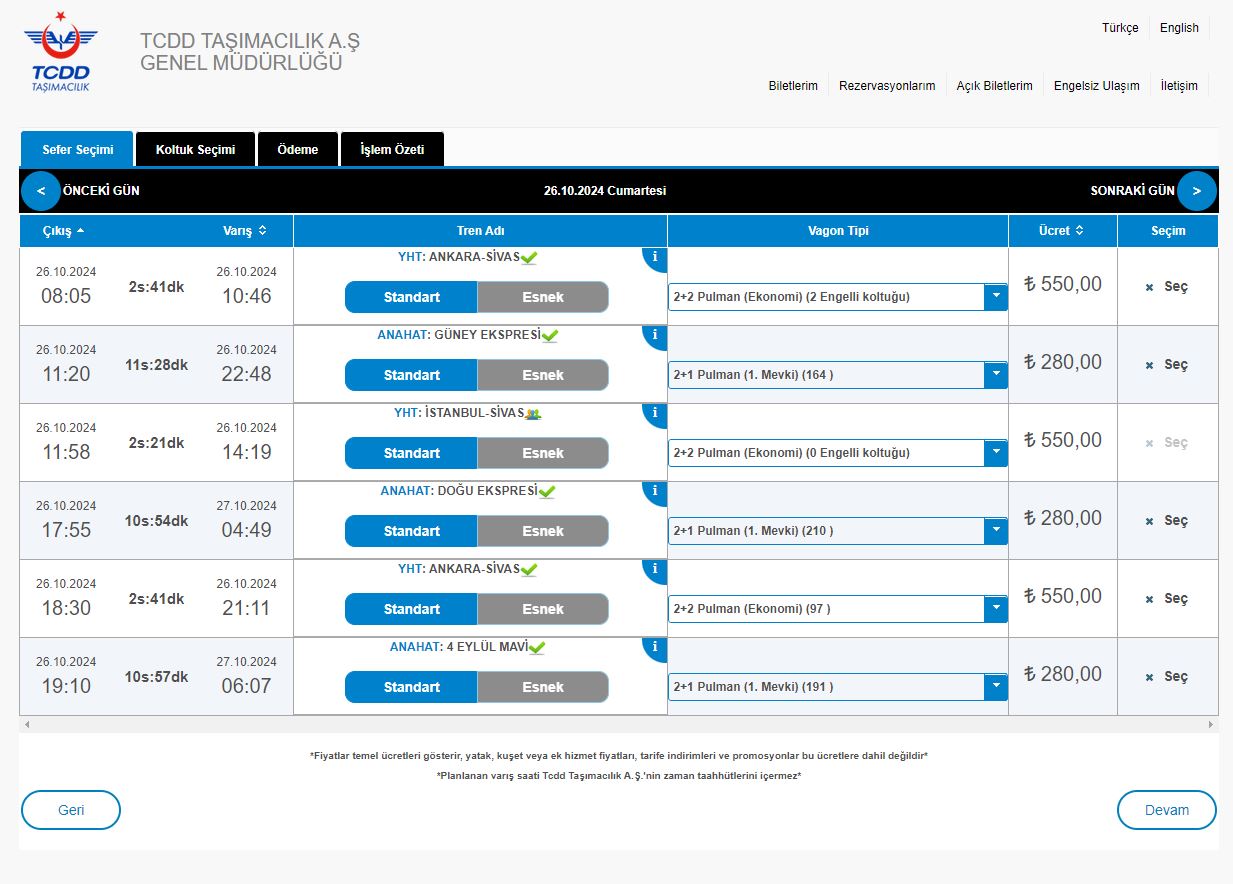Open wagon type dropdown for Güney Ekspresi
This screenshot has width=1233, height=884.
coord(995,375)
